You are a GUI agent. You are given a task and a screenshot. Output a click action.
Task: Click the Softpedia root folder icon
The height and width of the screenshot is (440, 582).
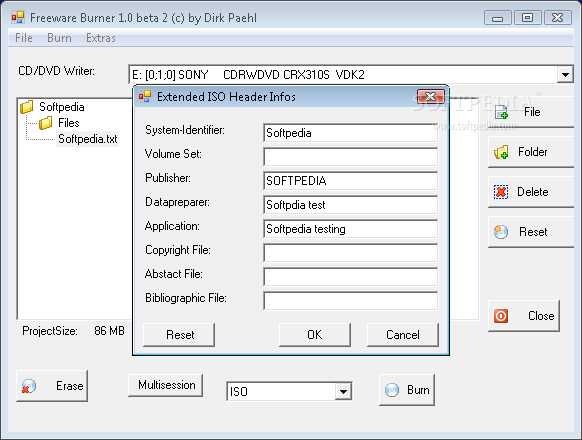27,107
